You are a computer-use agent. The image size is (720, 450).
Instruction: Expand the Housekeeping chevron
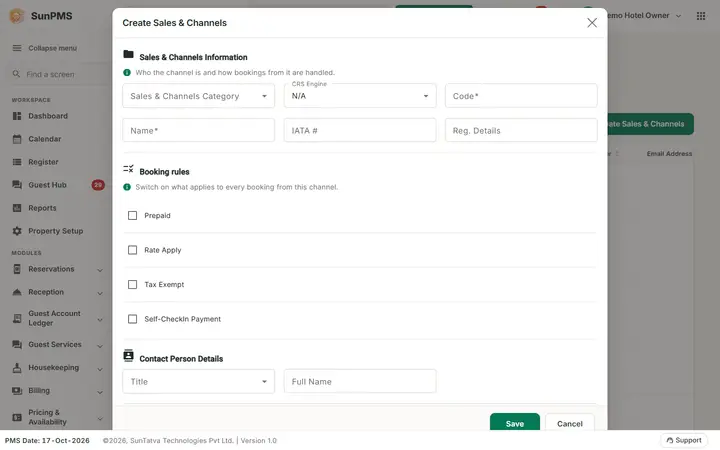point(100,369)
